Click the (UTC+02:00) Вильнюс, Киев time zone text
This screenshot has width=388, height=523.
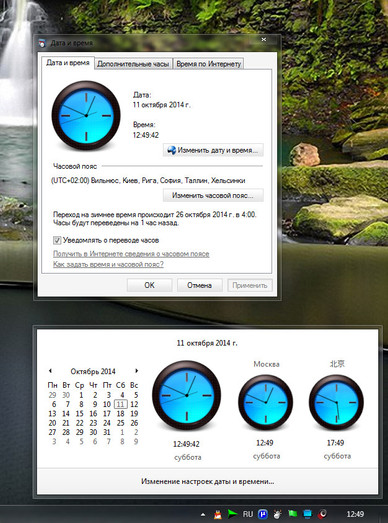tap(148, 180)
